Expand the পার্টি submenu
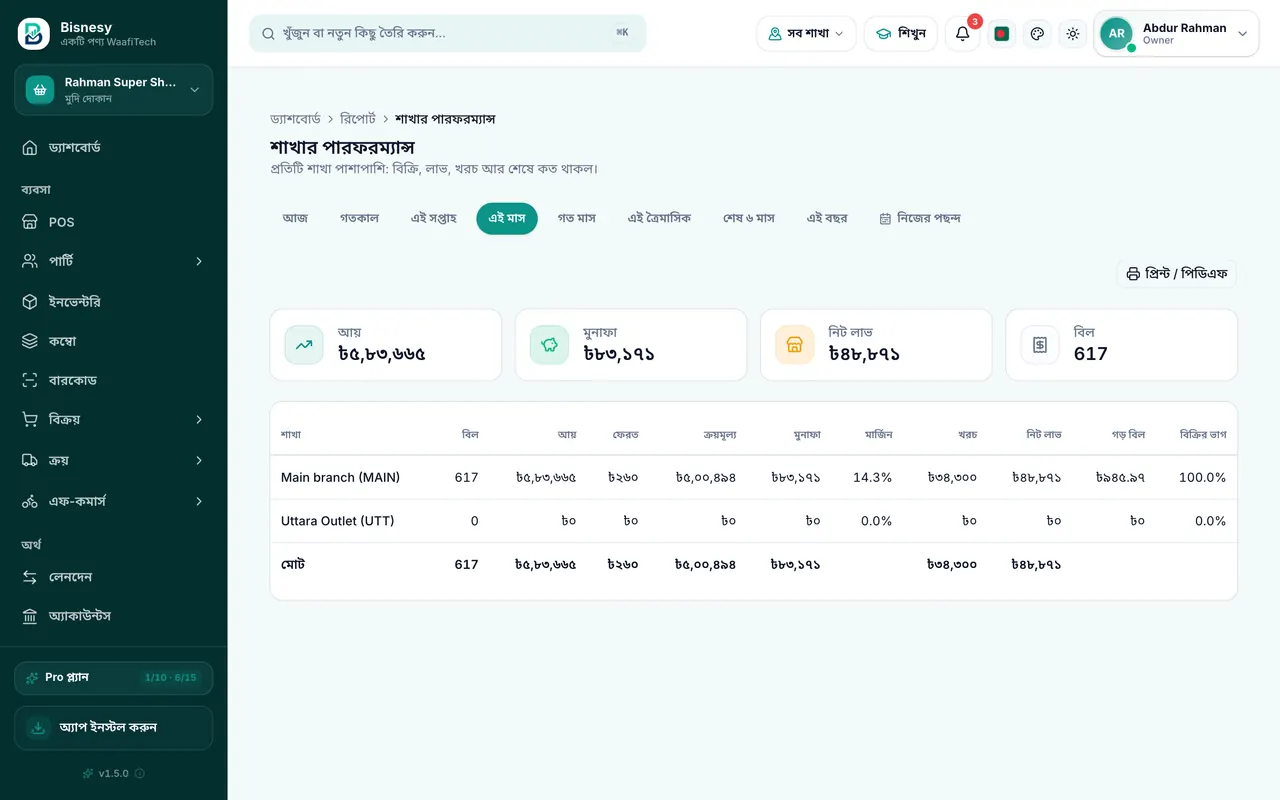1280x800 pixels. coord(114,261)
